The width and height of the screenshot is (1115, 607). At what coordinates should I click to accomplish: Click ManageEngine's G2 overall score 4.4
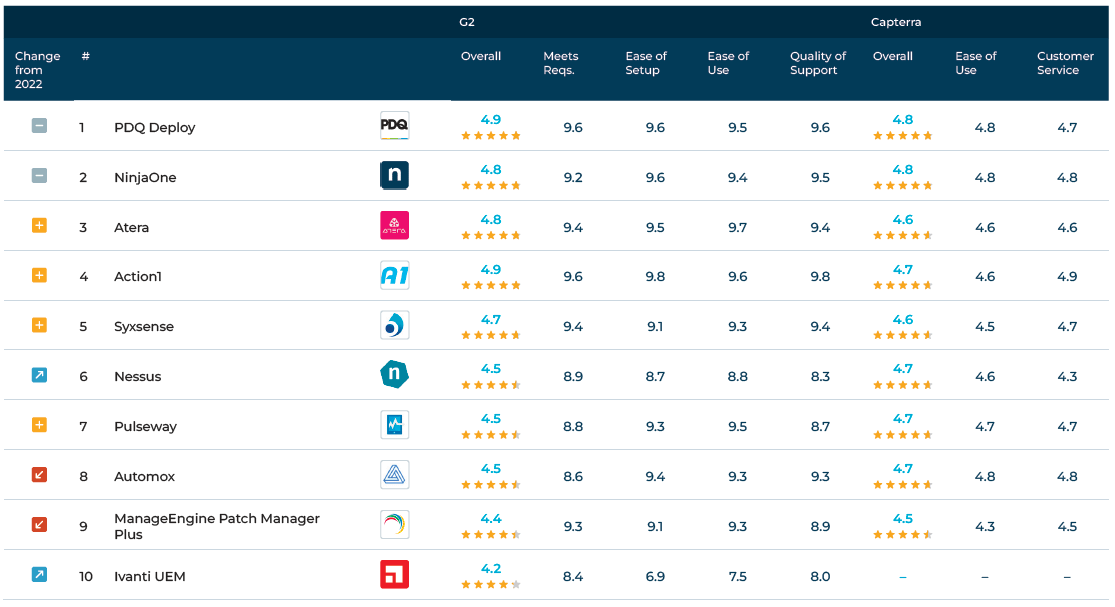(491, 519)
